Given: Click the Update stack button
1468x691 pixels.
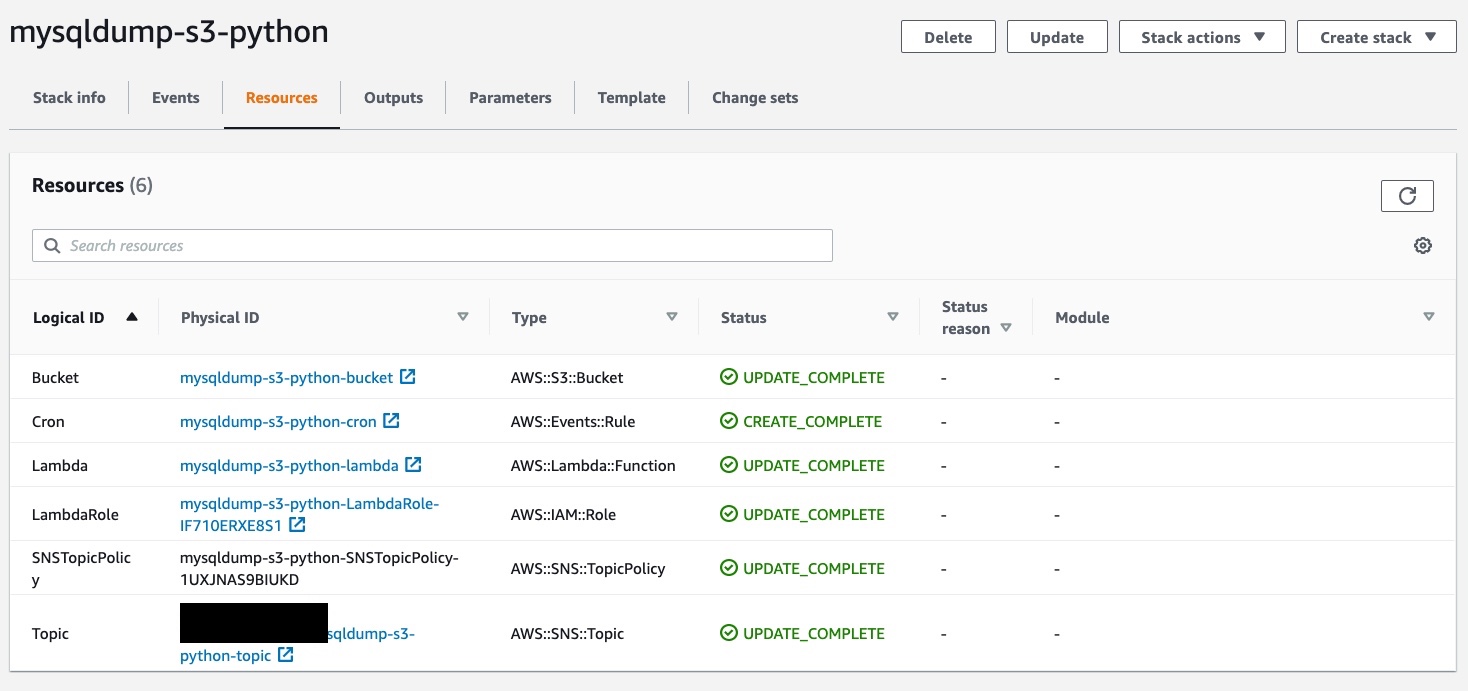Looking at the screenshot, I should (x=1057, y=37).
